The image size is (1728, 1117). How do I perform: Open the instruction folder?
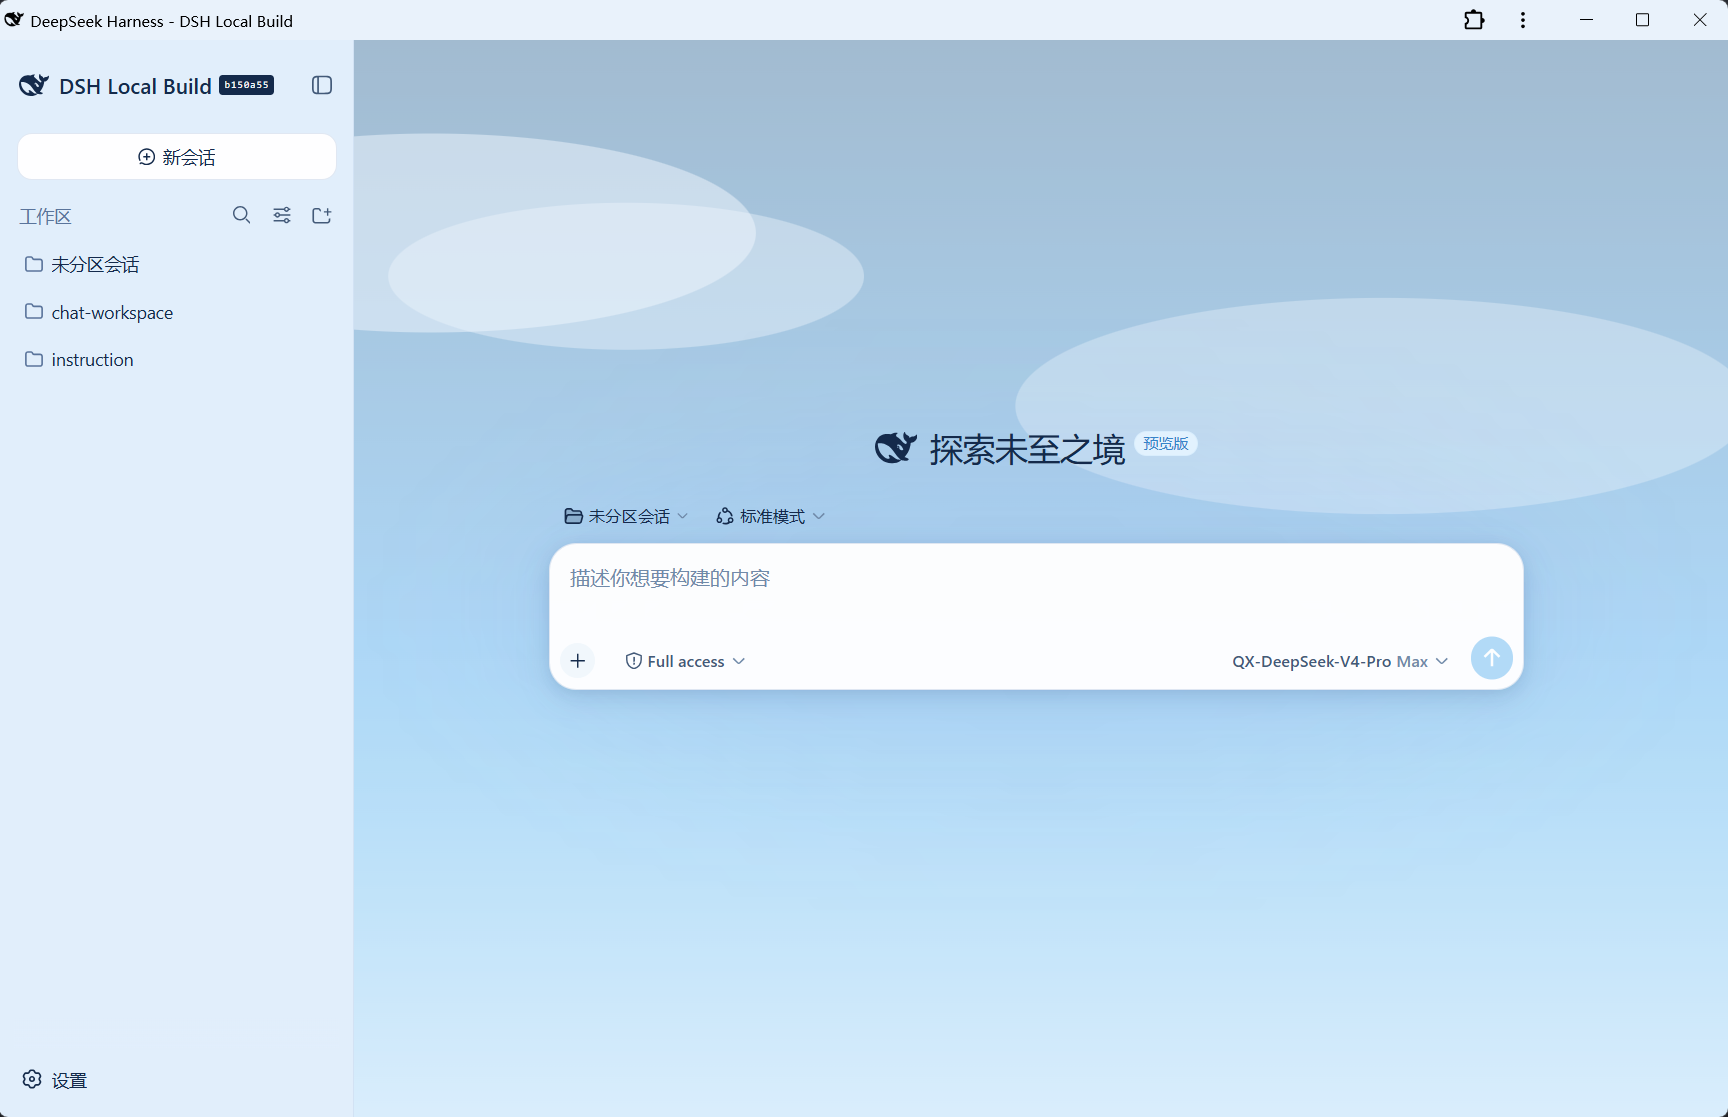(177, 359)
